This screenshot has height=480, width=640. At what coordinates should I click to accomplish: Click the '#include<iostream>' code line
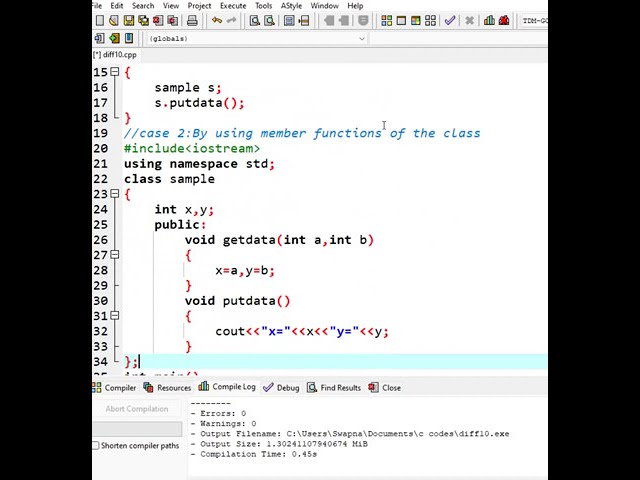click(x=192, y=149)
